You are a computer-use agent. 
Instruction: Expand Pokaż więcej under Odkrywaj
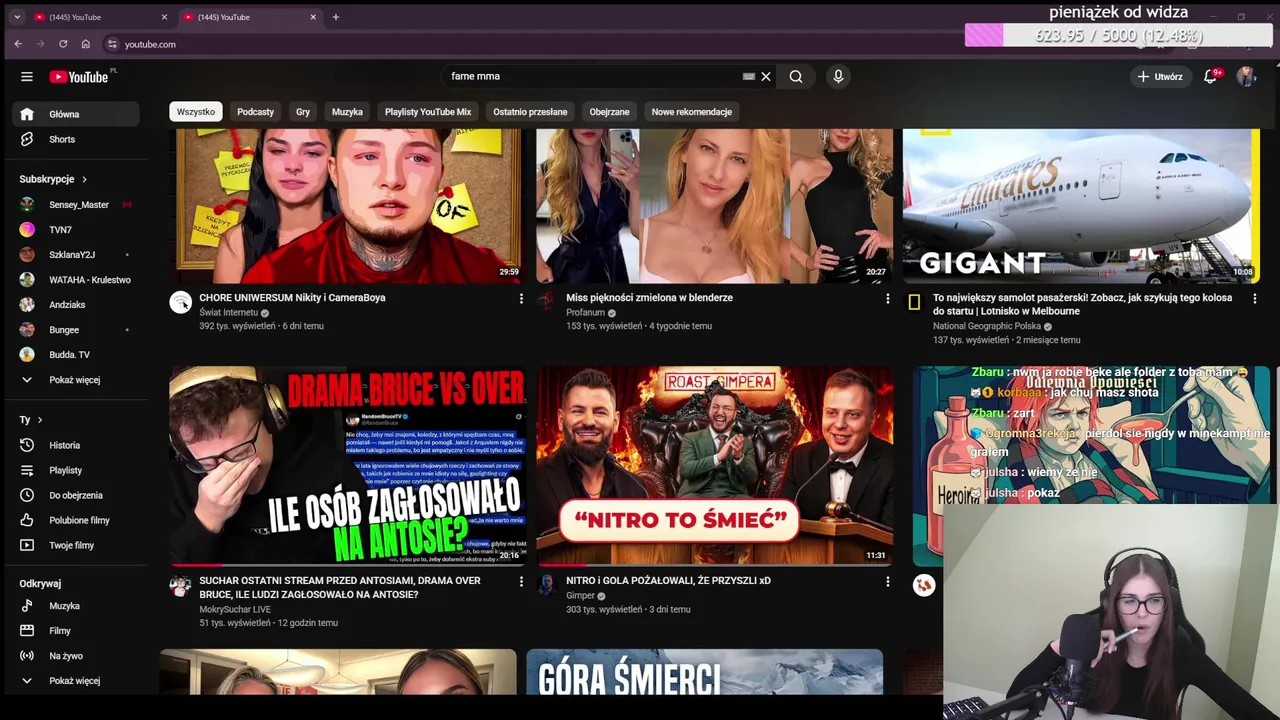76,681
